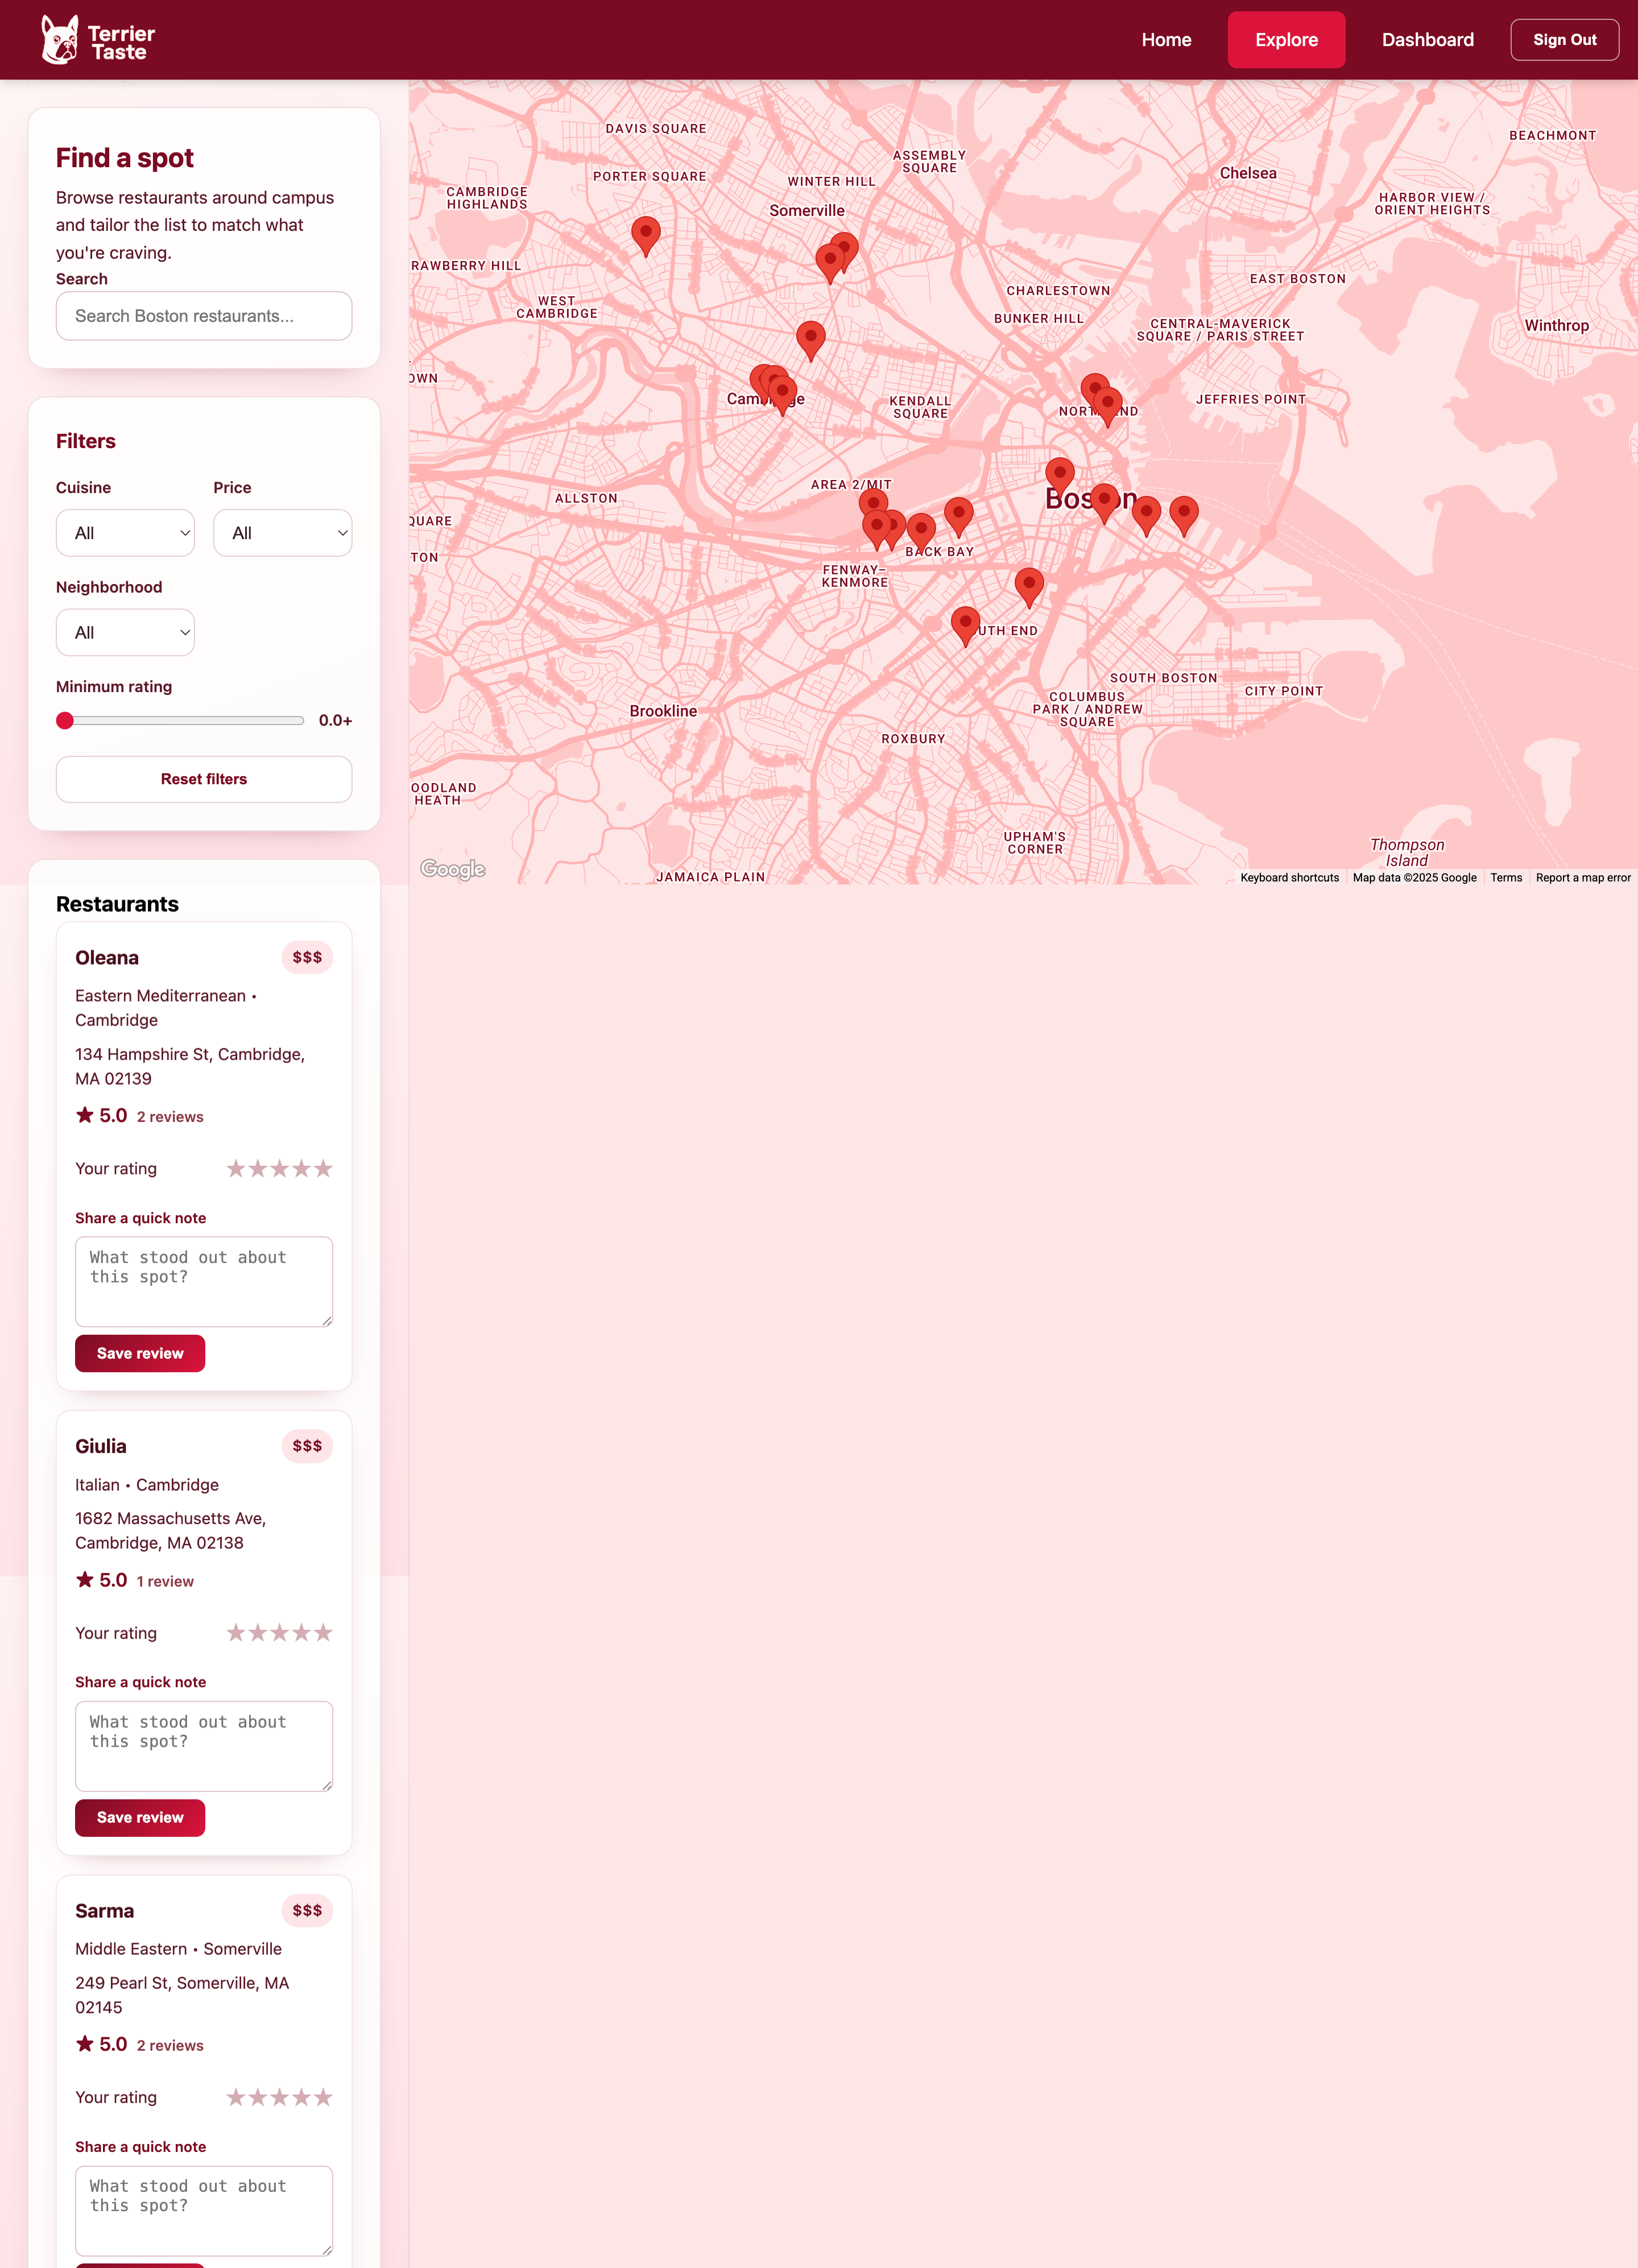Open the Cuisine filter dropdown

[x=125, y=533]
